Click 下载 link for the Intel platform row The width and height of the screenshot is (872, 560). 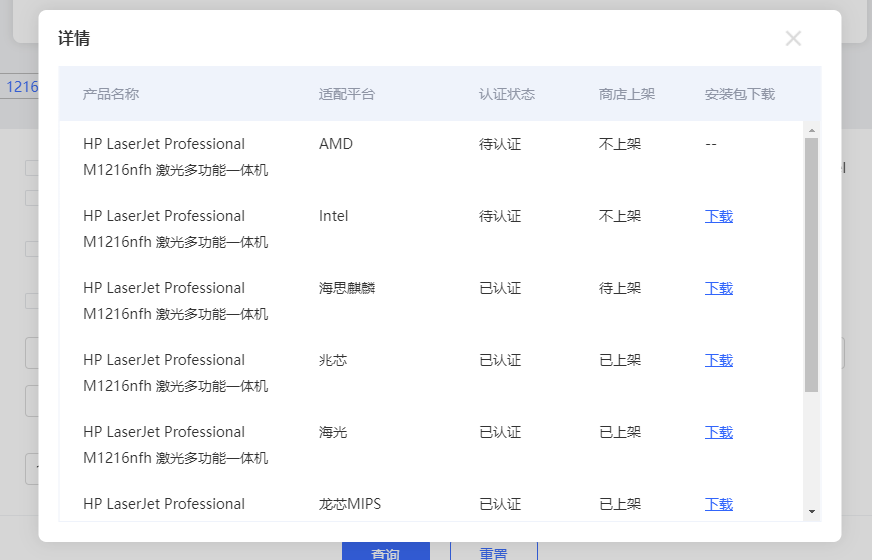(718, 216)
